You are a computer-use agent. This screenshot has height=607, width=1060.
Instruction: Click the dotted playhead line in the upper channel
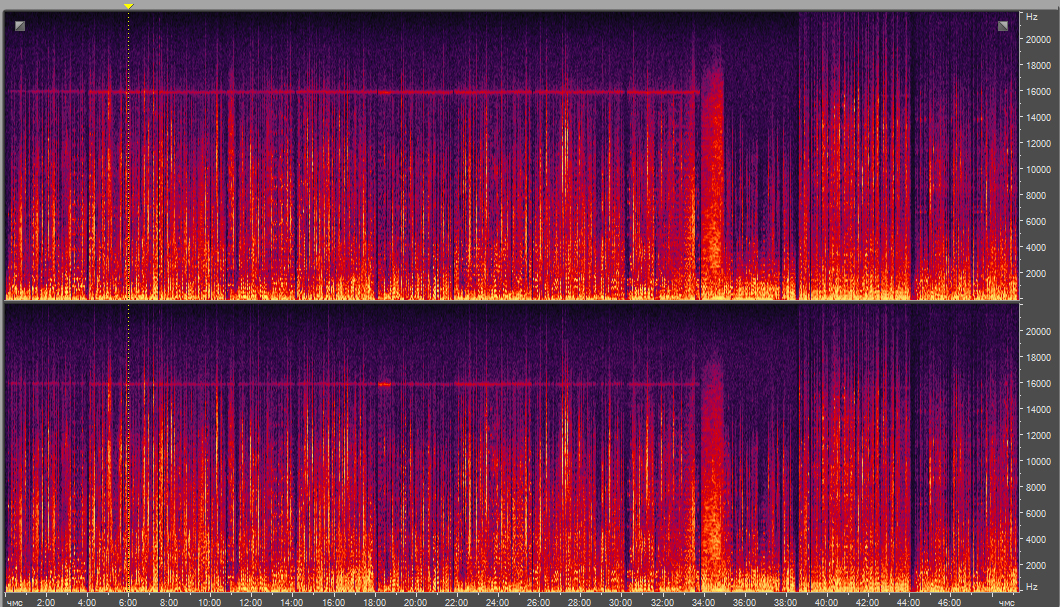(128, 150)
